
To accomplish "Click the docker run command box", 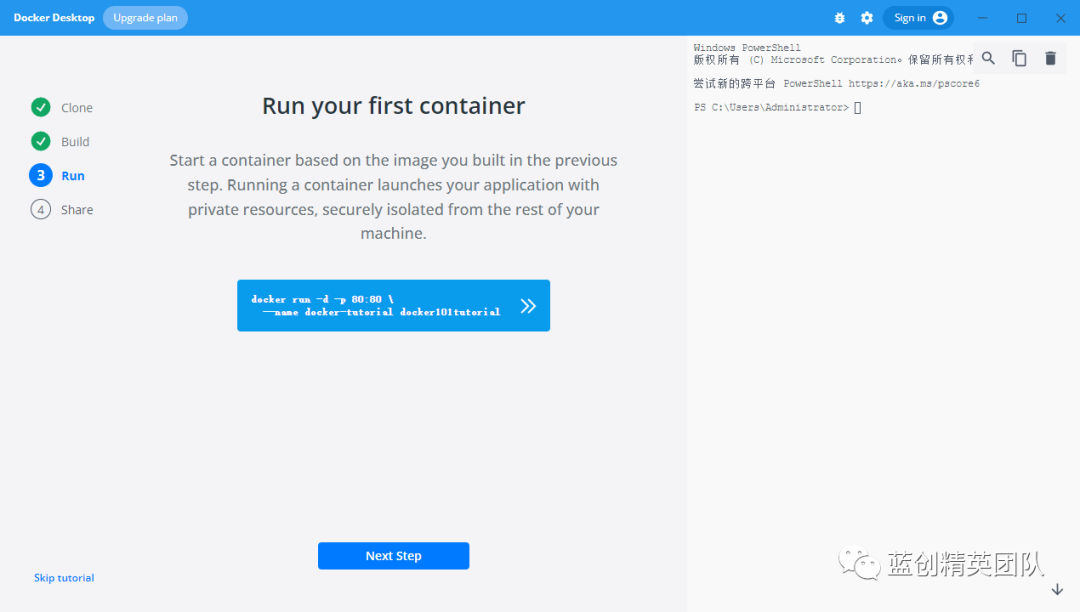I will click(x=393, y=306).
